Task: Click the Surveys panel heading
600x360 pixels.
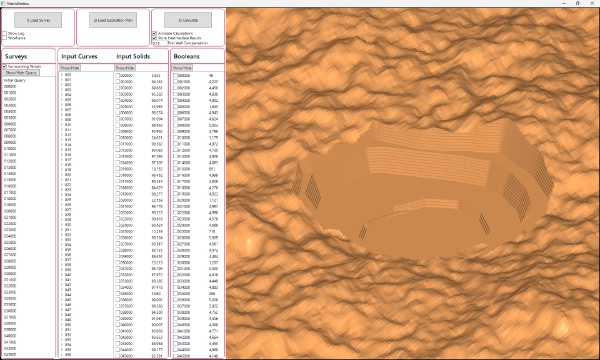Action: 16,56
